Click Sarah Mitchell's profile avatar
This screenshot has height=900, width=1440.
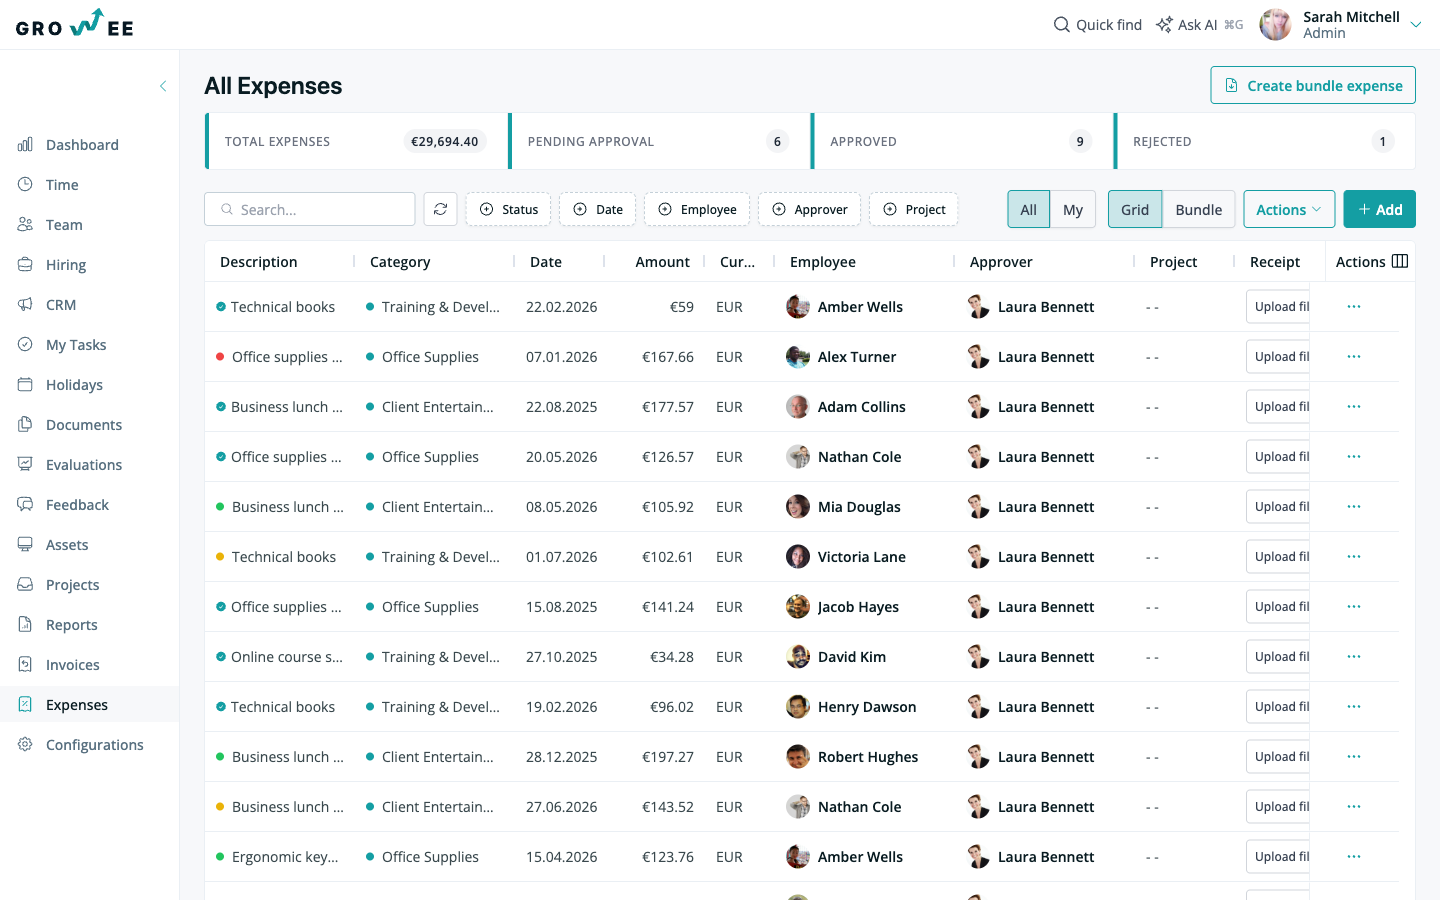pos(1275,24)
